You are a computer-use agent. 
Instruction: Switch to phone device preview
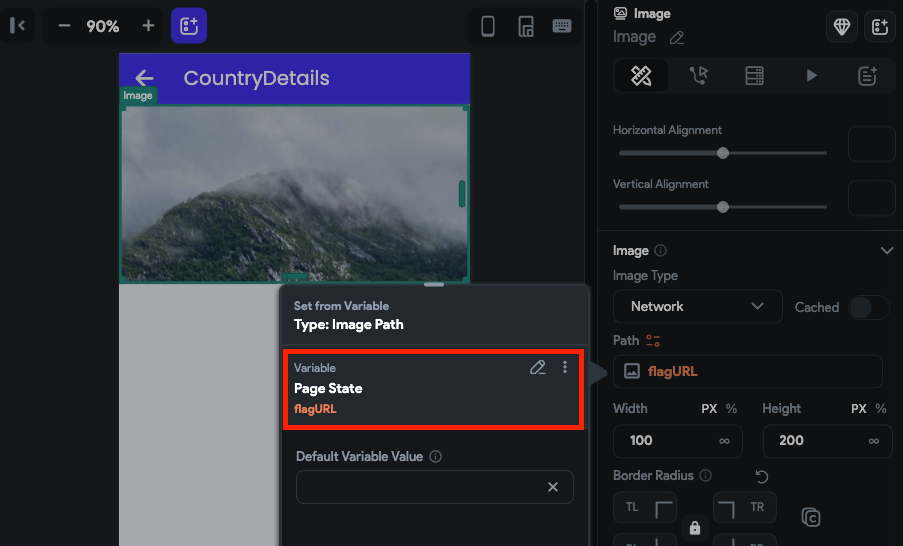coord(488,26)
